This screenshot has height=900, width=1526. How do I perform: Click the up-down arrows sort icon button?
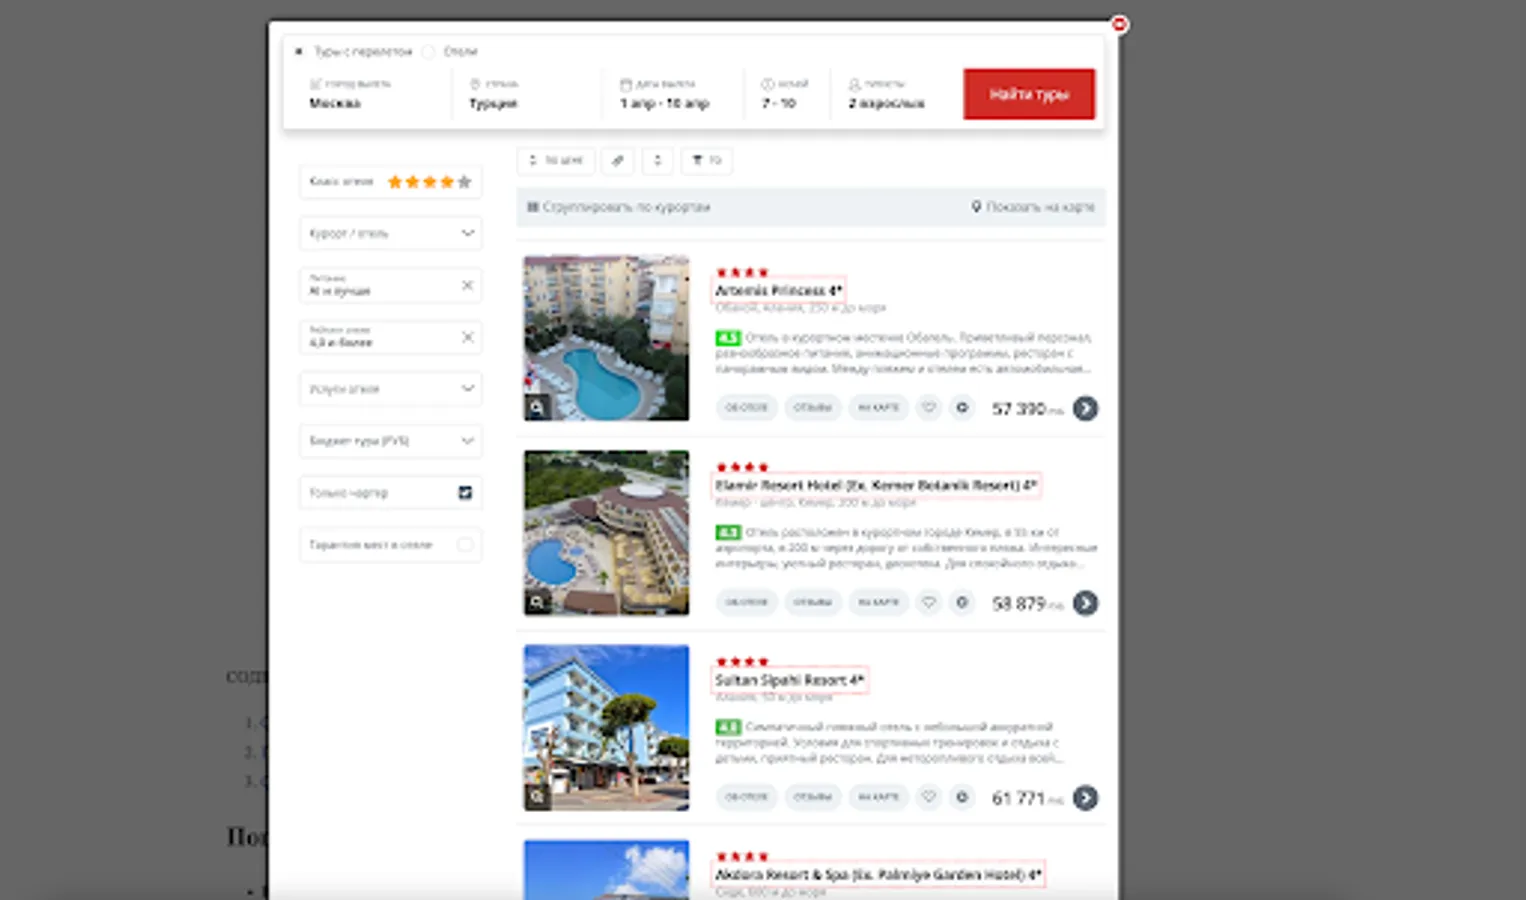click(x=657, y=160)
